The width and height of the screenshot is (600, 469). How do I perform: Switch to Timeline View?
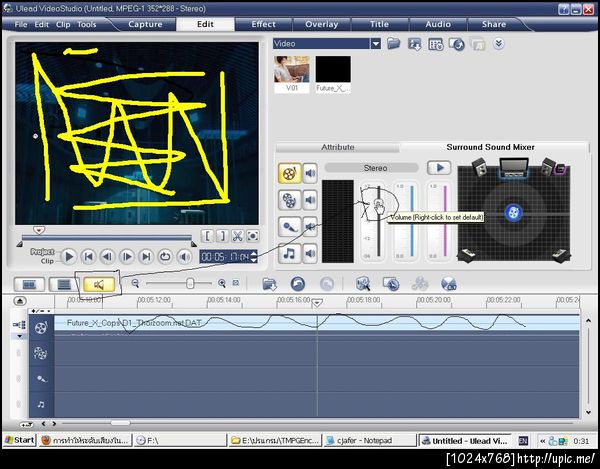click(64, 284)
